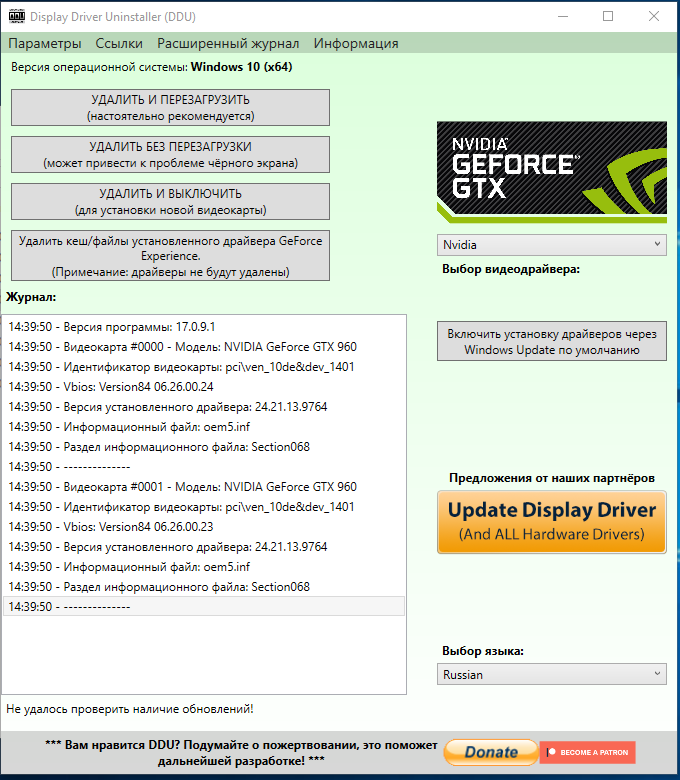Close the DDU window
Screen dimensions: 680x780
tap(654, 16)
